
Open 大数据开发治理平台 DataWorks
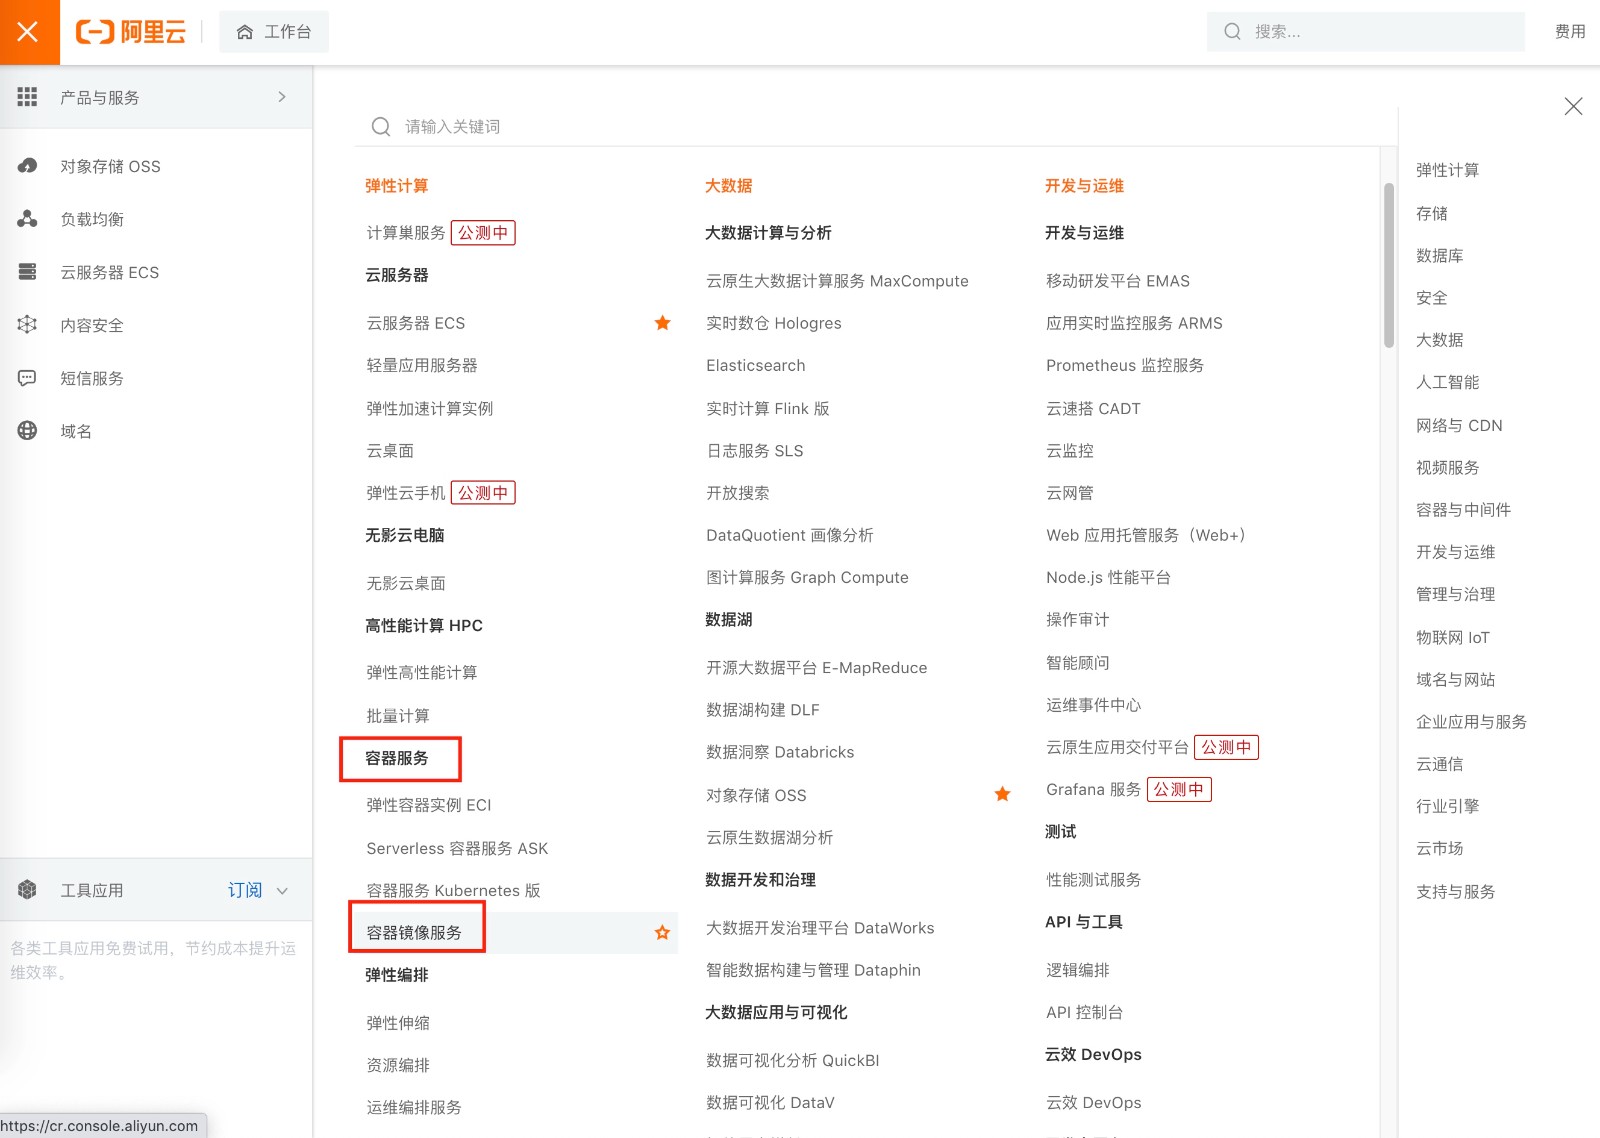(x=820, y=928)
